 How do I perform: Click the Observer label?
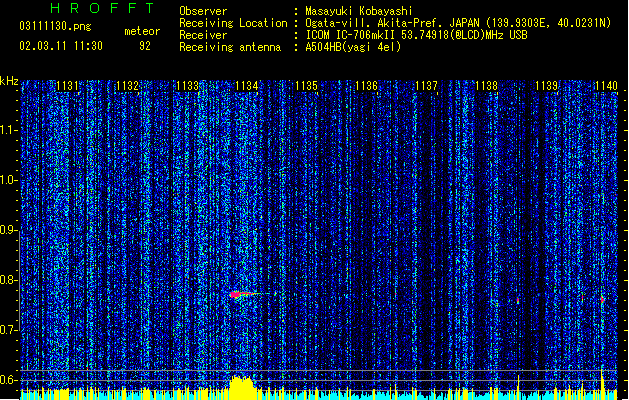click(203, 11)
